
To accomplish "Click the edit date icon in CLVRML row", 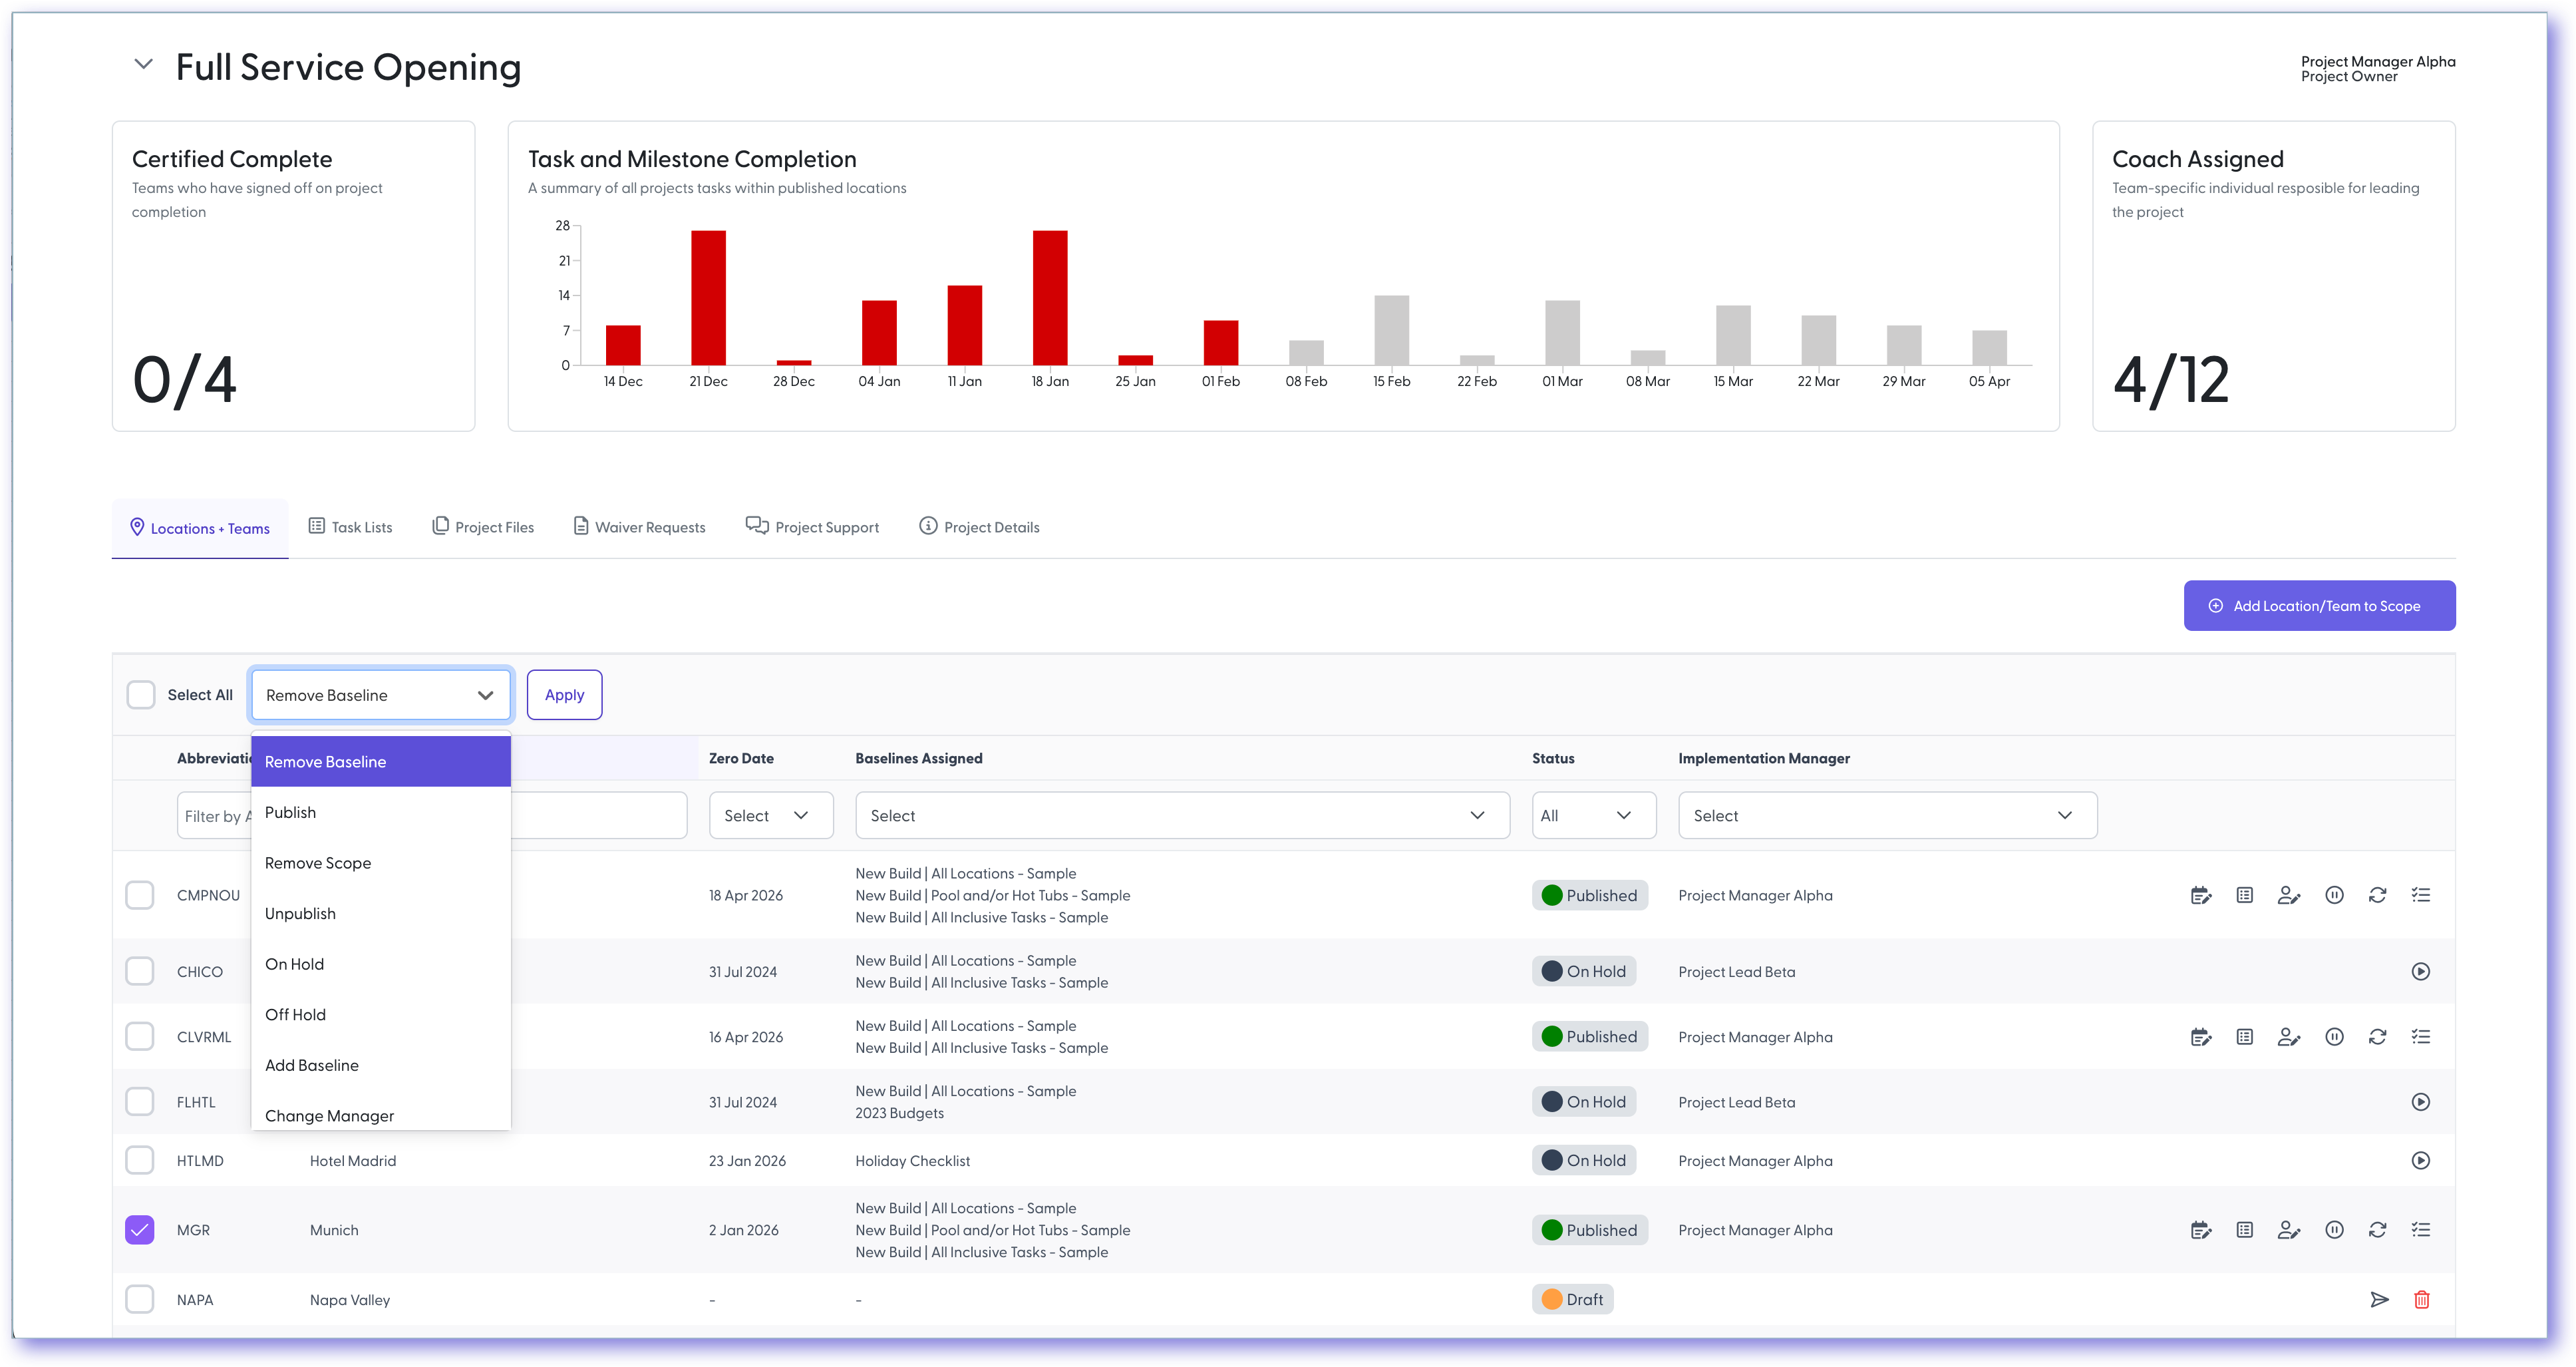I will [x=2200, y=1037].
